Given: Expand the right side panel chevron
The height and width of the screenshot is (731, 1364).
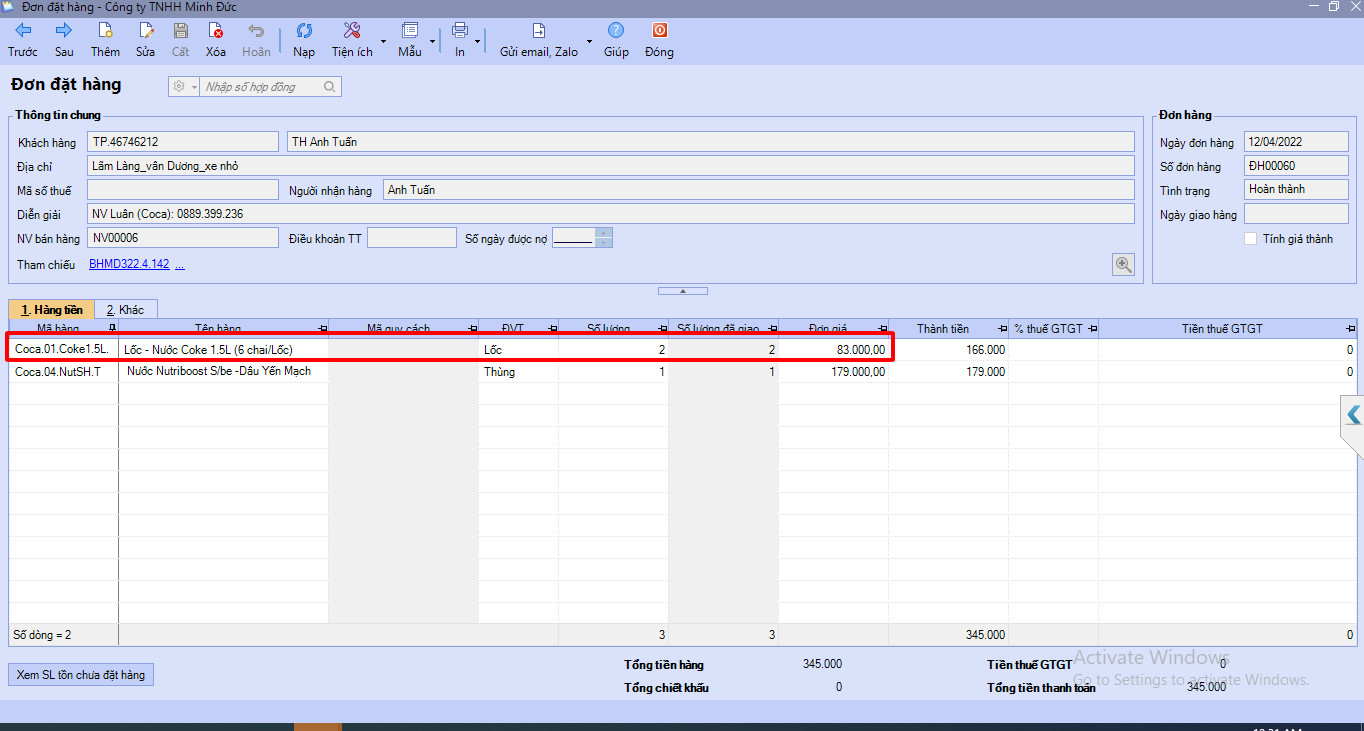Looking at the screenshot, I should click(x=1353, y=415).
